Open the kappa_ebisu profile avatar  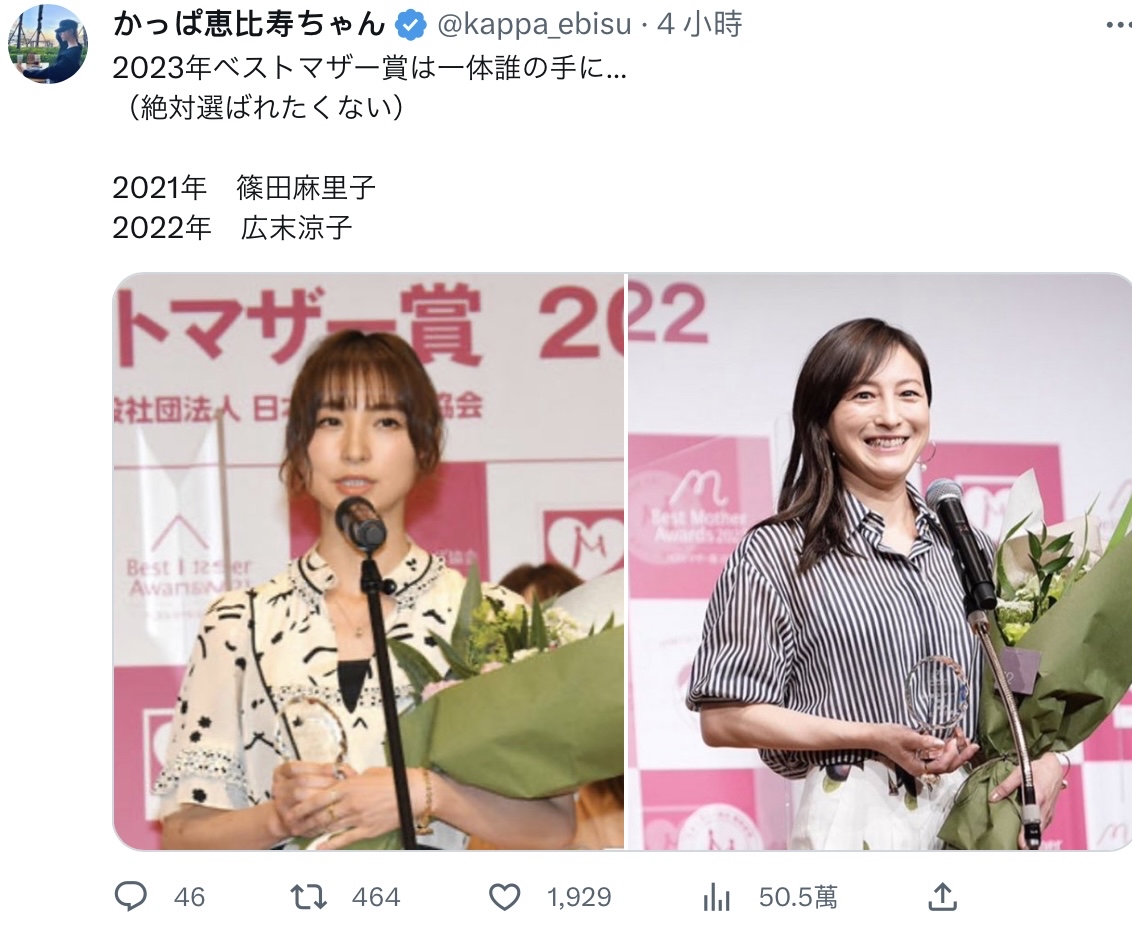click(48, 43)
